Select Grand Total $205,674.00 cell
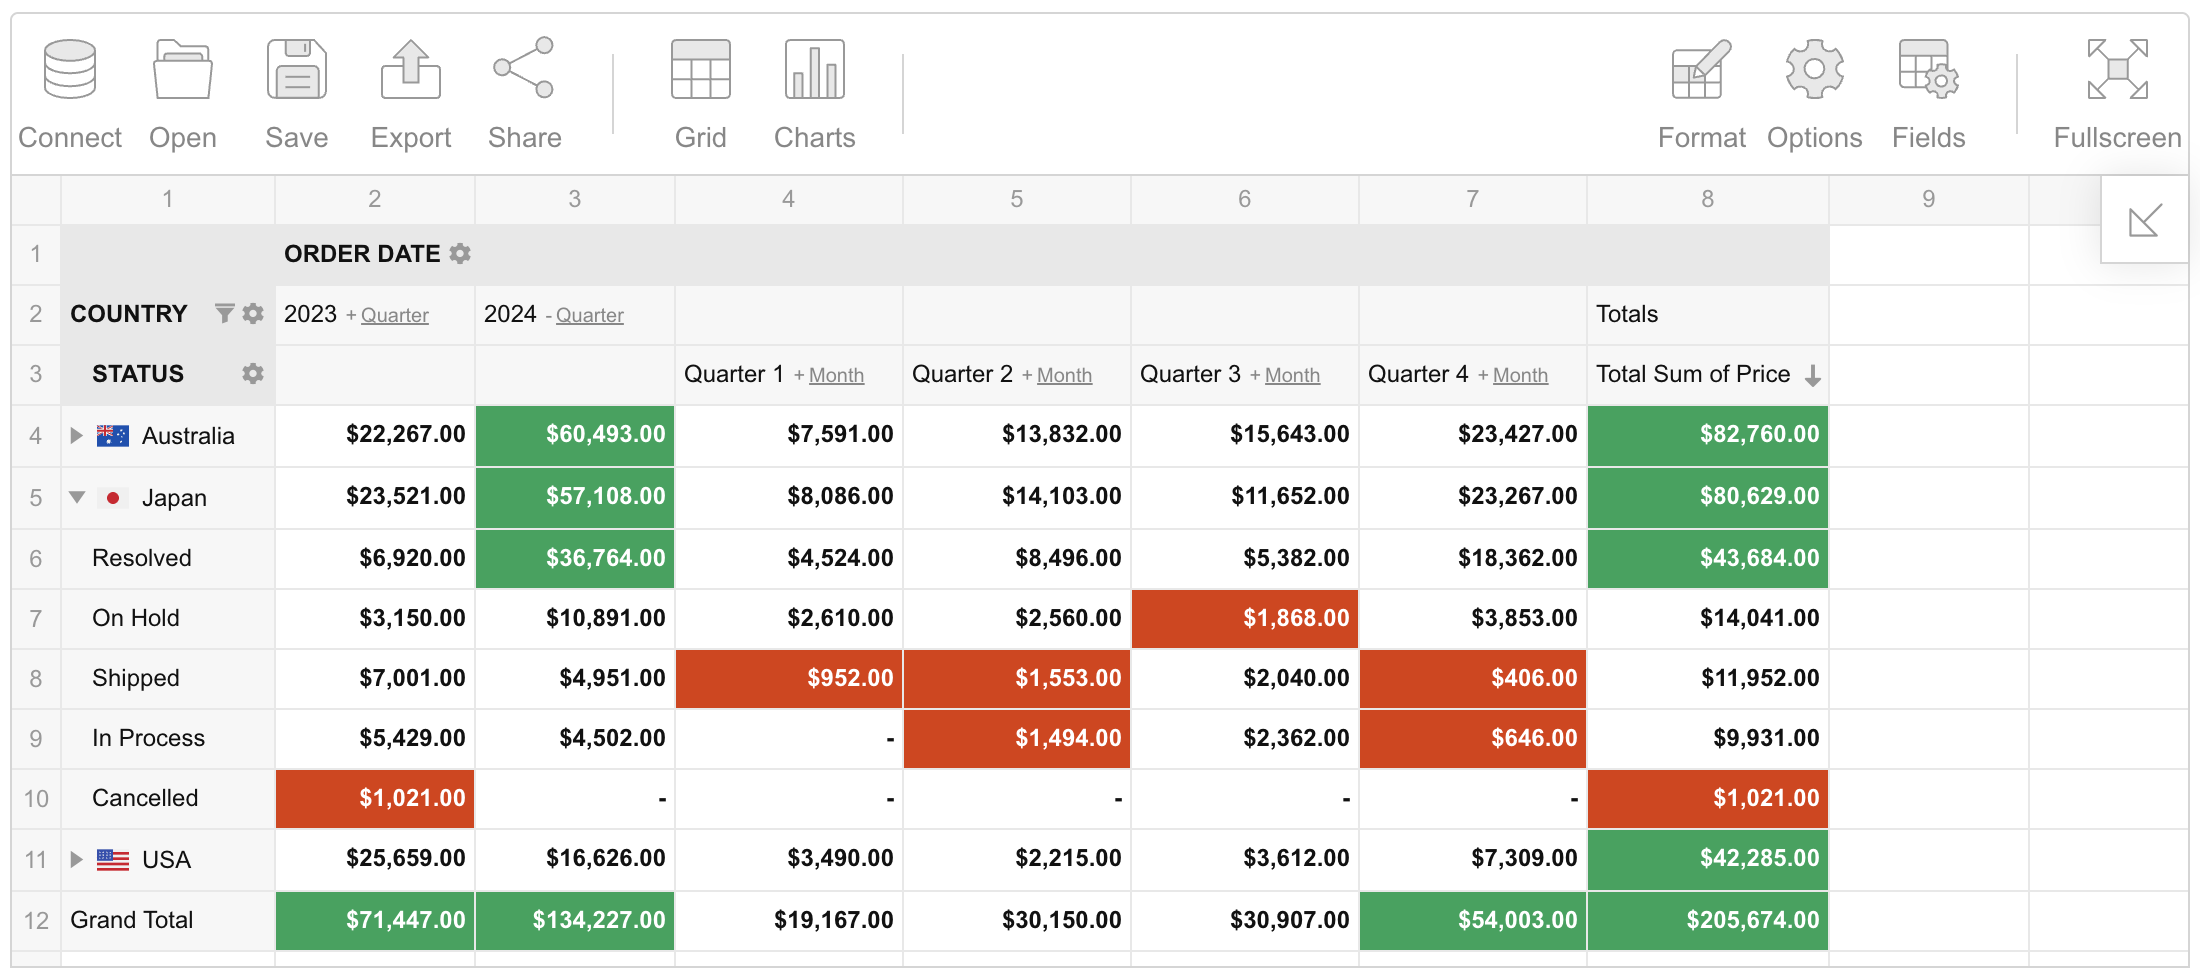 click(x=1708, y=920)
